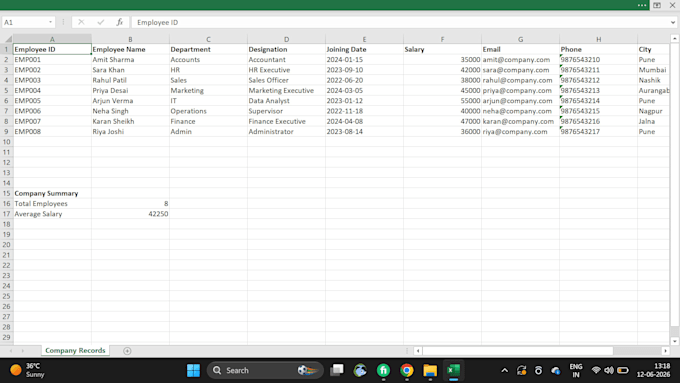680x383 pixels.
Task: Click the Wi-Fi network tray icon
Action: coord(596,370)
